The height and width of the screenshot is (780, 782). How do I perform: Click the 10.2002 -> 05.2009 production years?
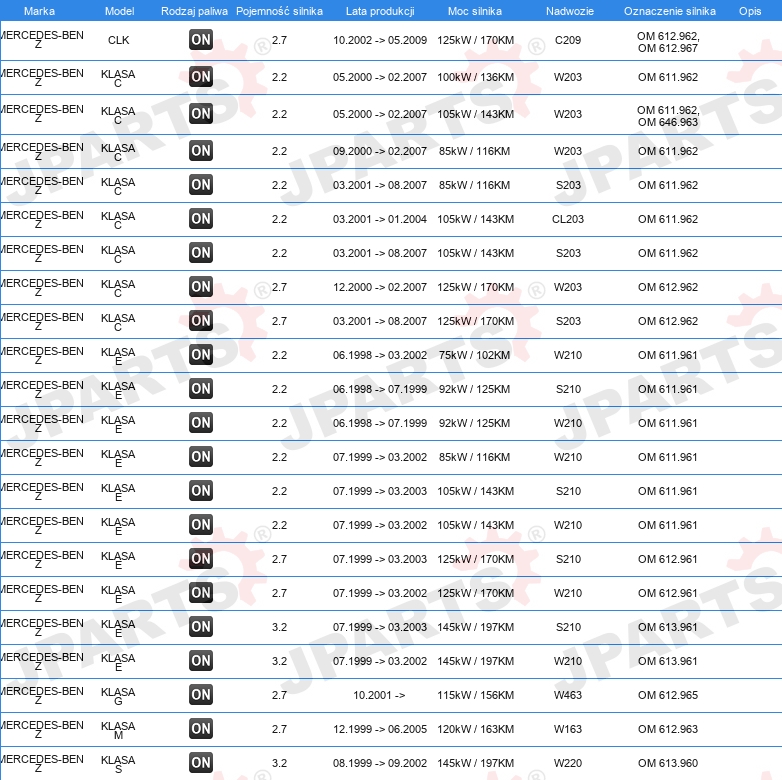click(380, 40)
